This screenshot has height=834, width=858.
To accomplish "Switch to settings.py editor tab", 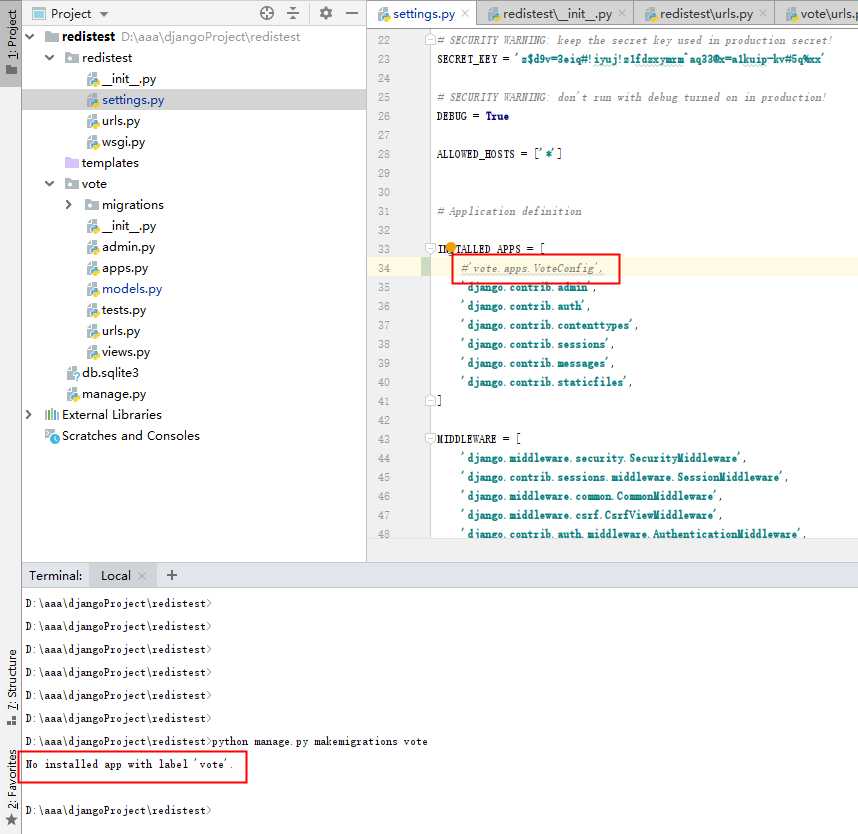I will point(424,14).
